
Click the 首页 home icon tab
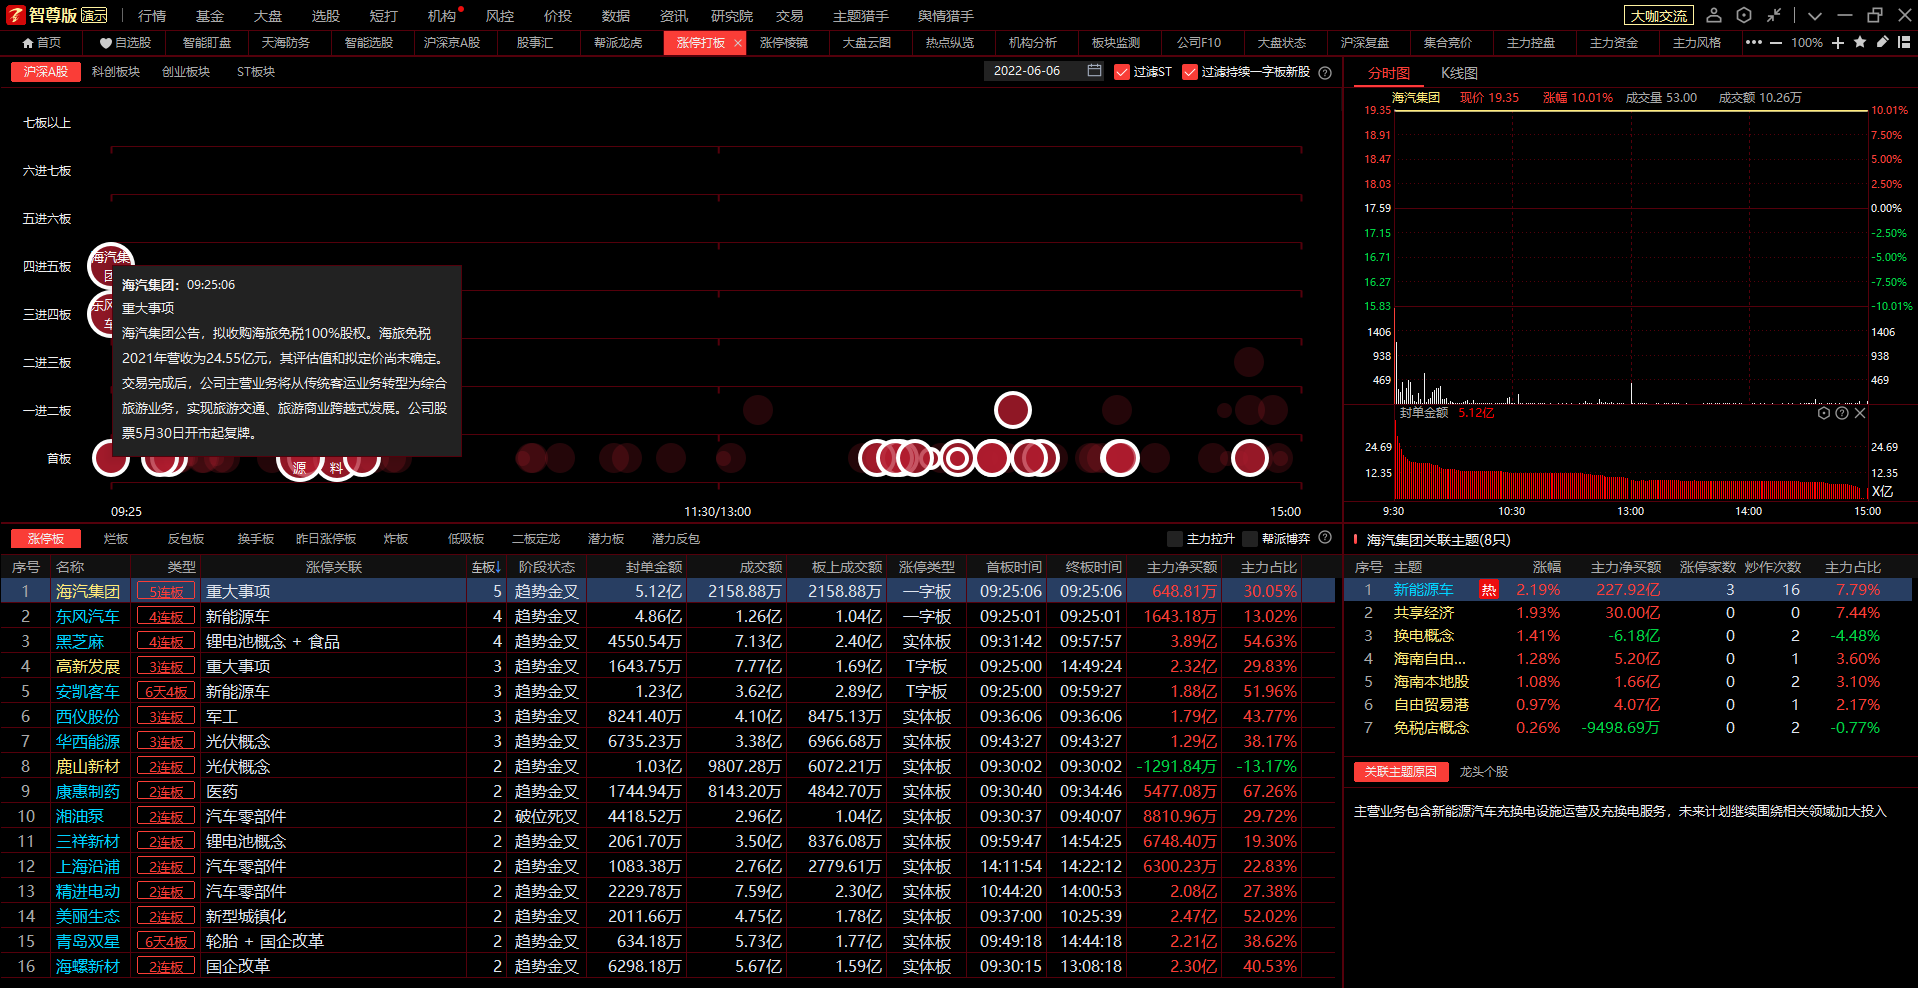pyautogui.click(x=42, y=43)
